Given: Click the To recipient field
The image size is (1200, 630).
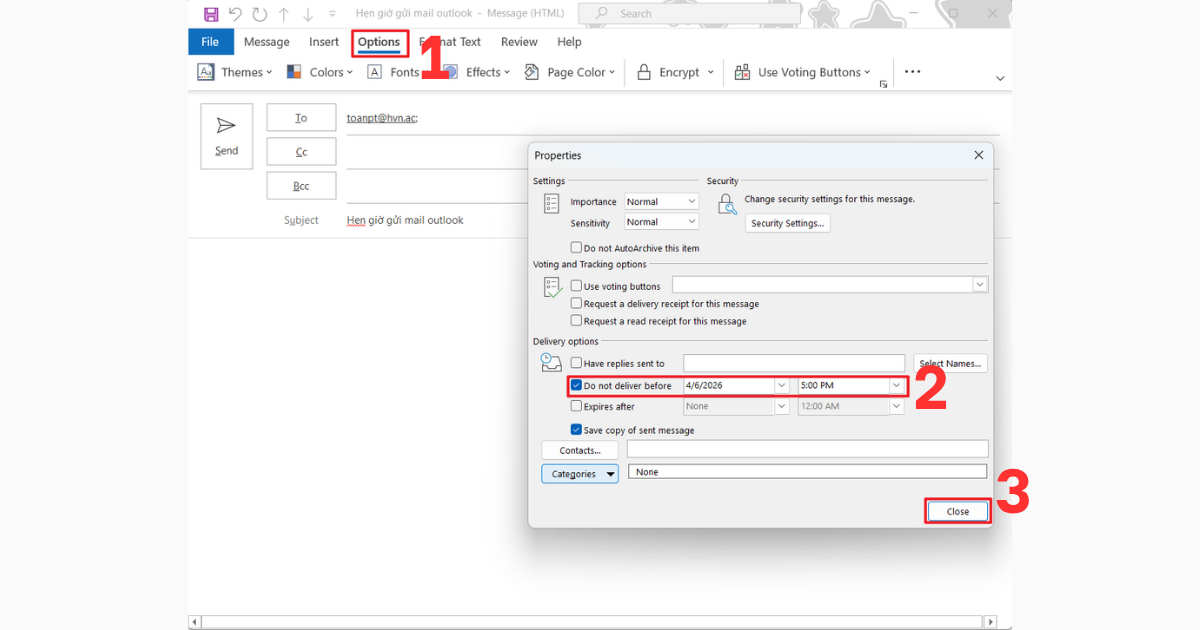Looking at the screenshot, I should pos(672,118).
